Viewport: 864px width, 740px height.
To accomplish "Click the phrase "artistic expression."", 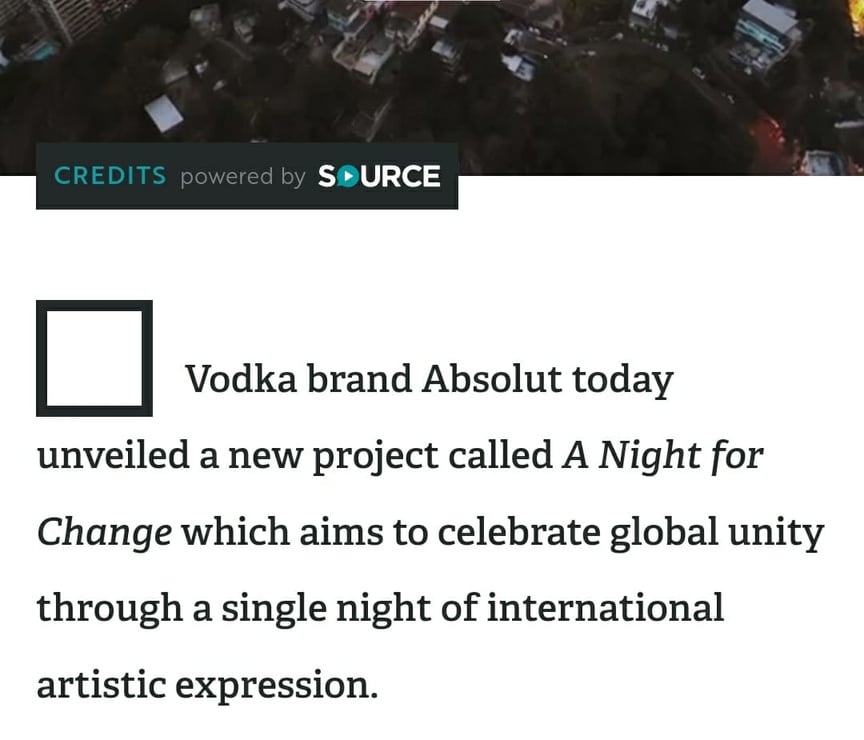I will pos(207,685).
